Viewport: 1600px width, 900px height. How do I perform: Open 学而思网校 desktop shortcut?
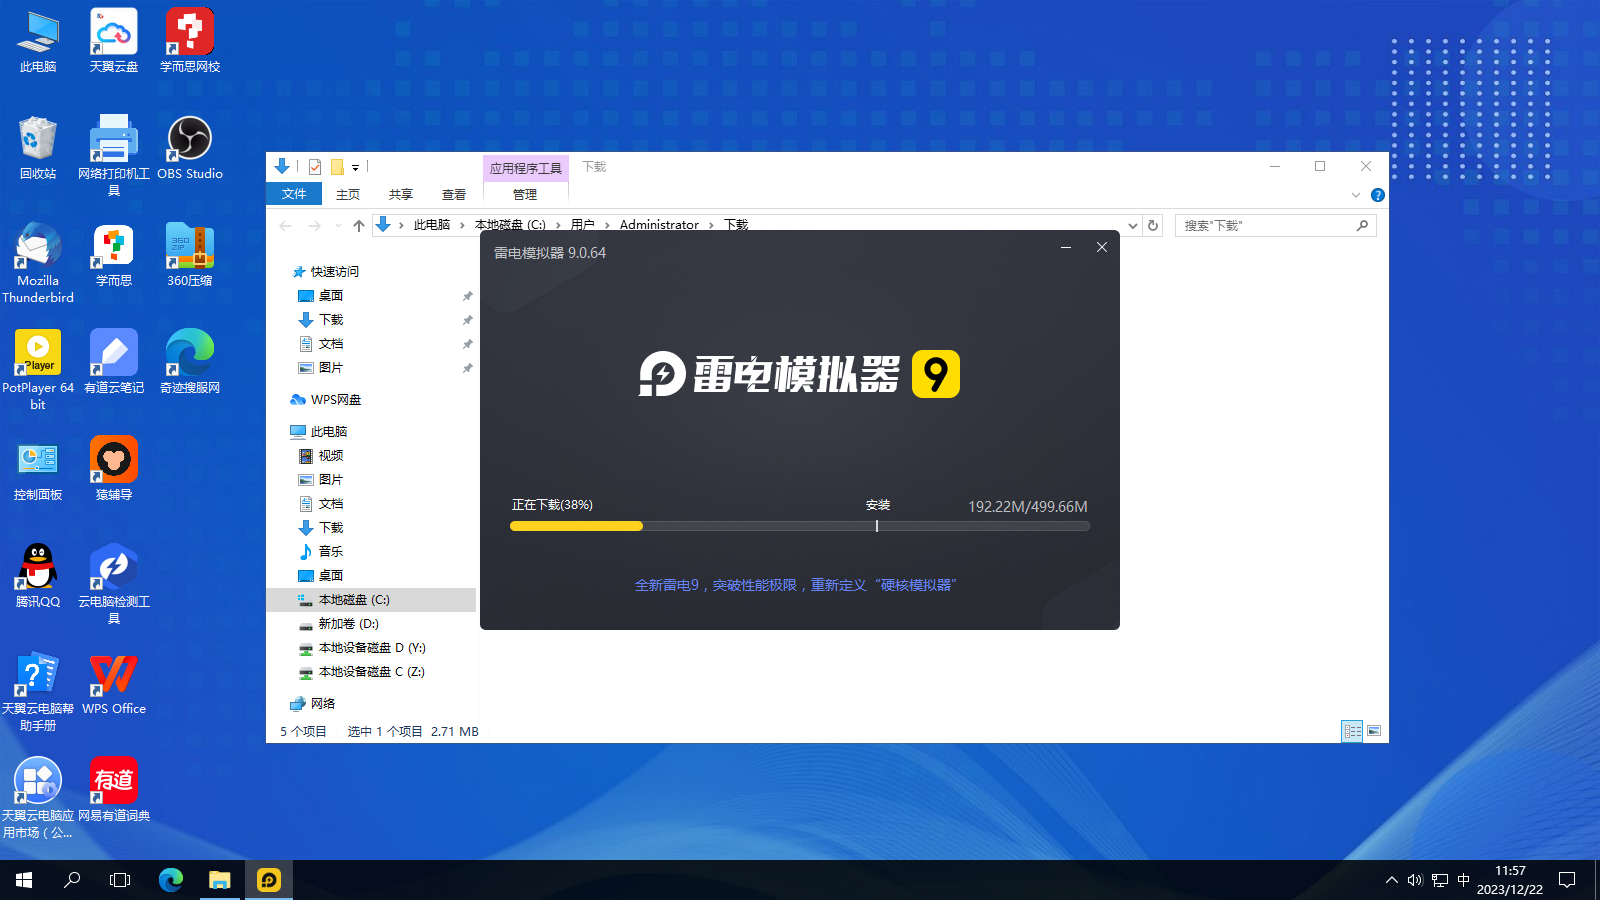[190, 42]
